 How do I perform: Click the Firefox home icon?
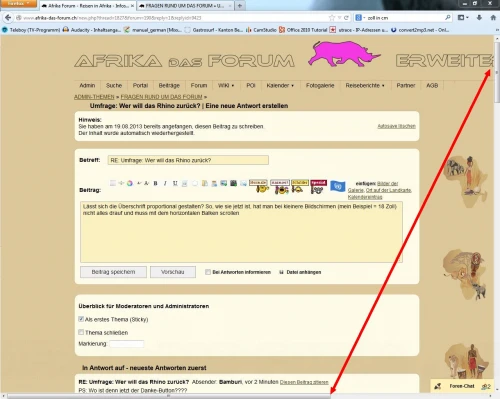[x=493, y=17]
